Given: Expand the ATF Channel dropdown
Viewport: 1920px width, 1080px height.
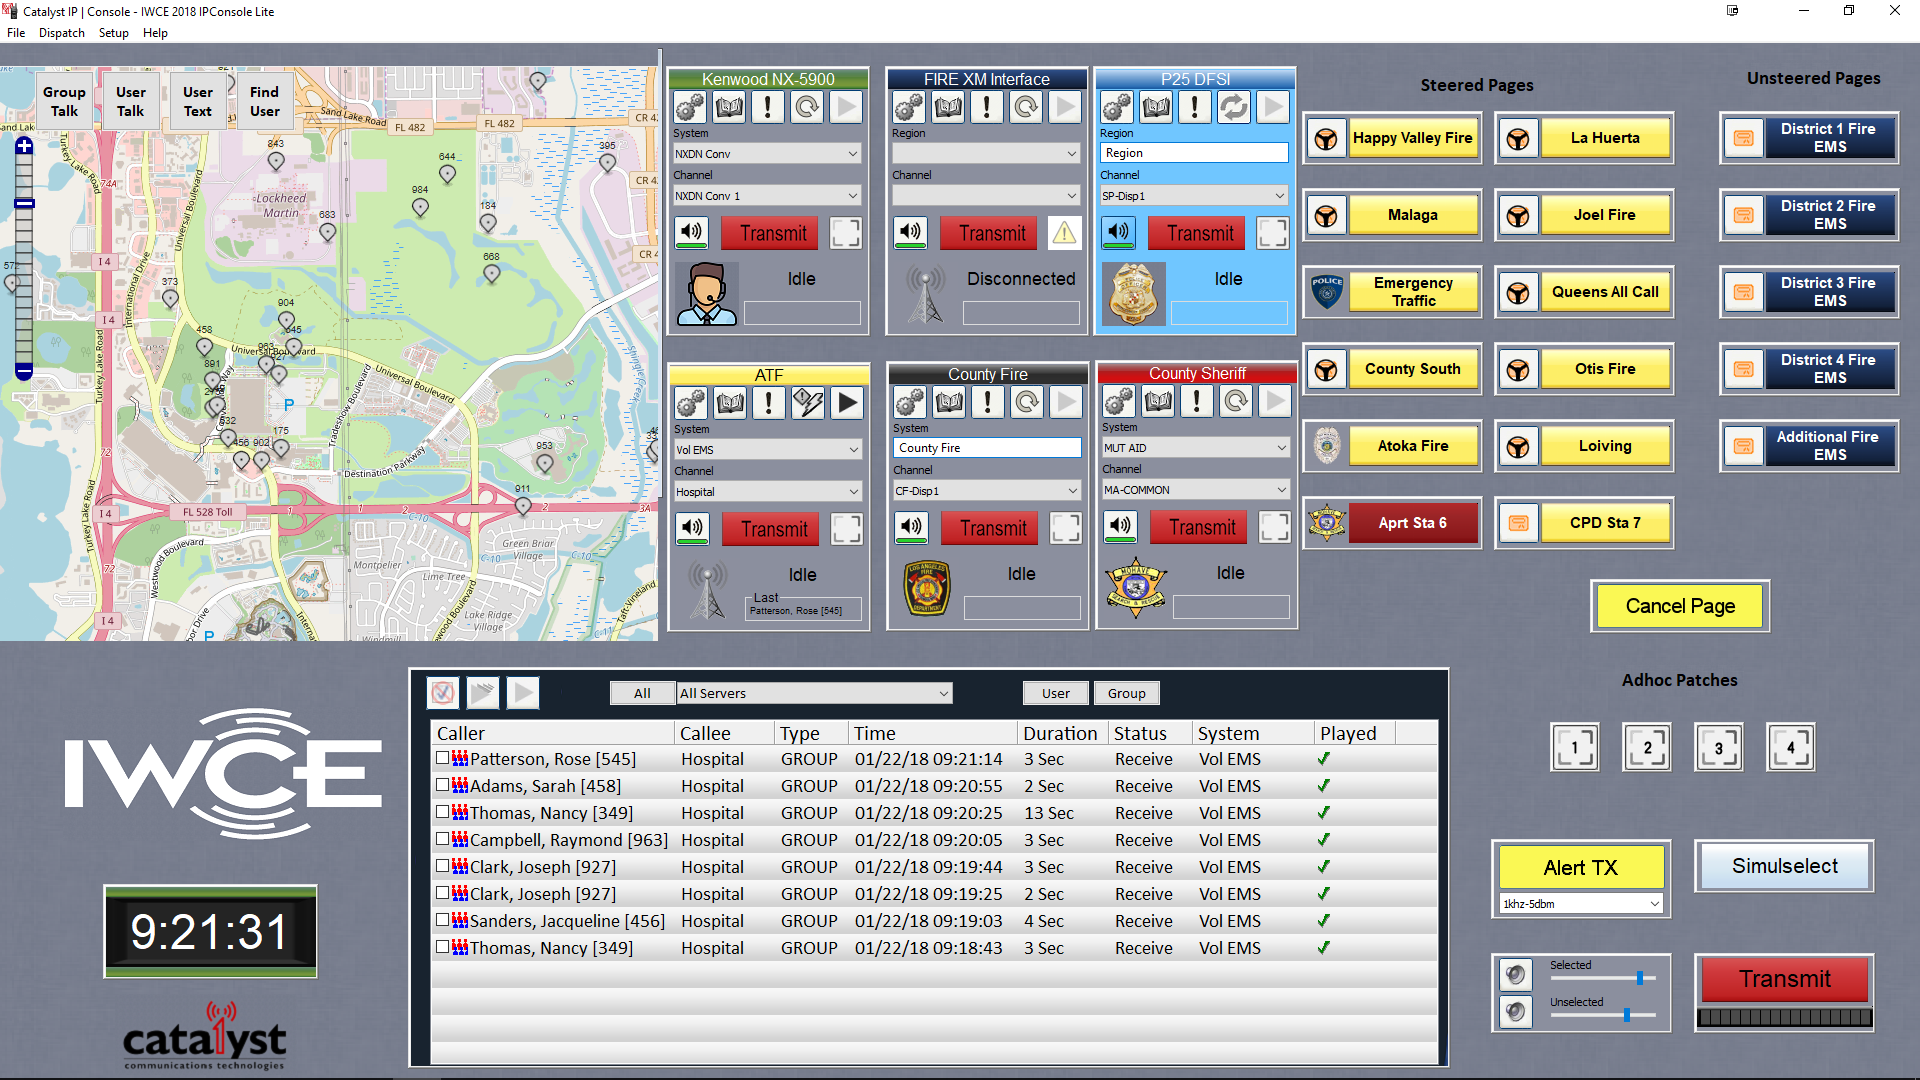Looking at the screenshot, I should (x=855, y=493).
